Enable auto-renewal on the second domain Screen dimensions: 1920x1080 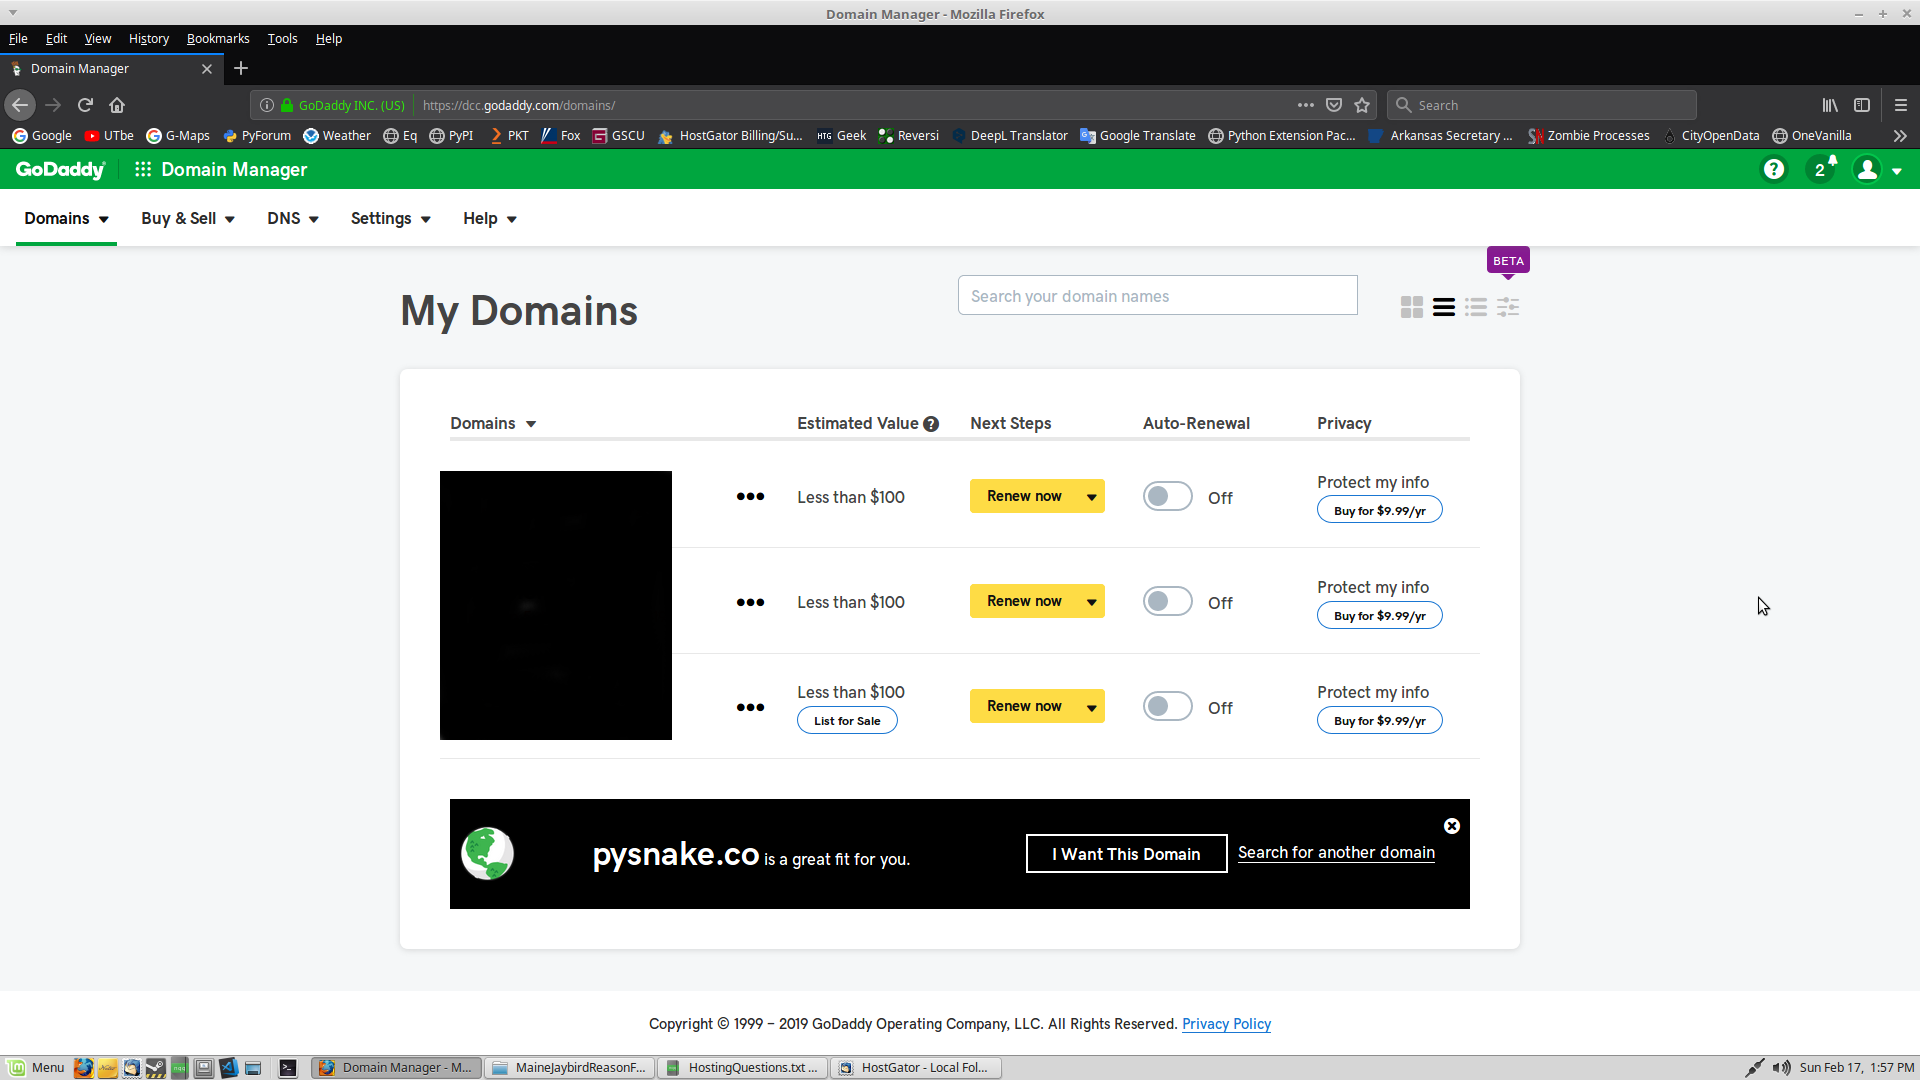[x=1167, y=602]
